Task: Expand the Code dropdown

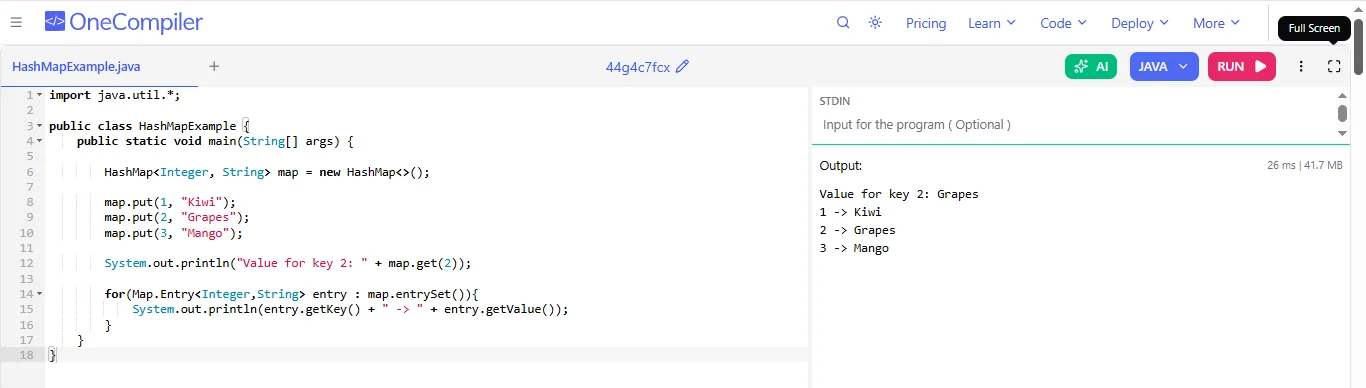Action: pos(1064,23)
